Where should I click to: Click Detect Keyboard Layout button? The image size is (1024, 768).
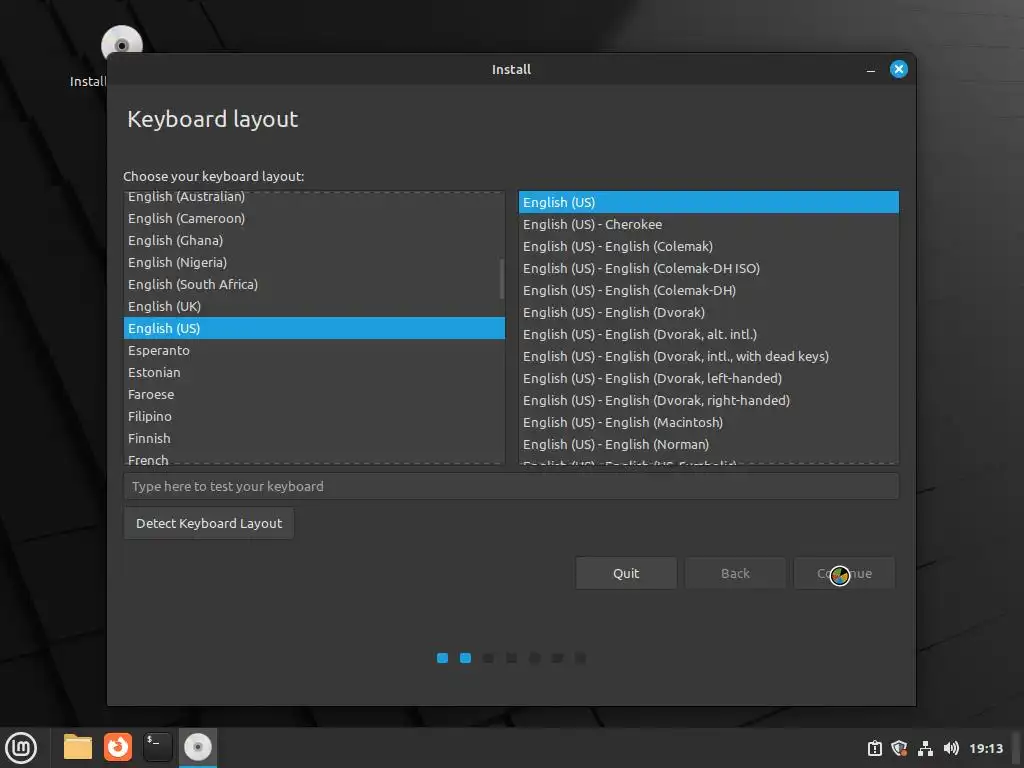point(209,523)
